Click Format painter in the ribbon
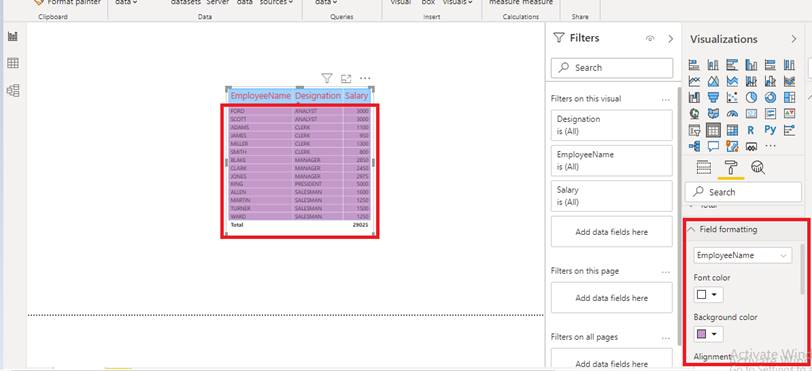Viewport: 812px width, 371px height. click(x=67, y=3)
